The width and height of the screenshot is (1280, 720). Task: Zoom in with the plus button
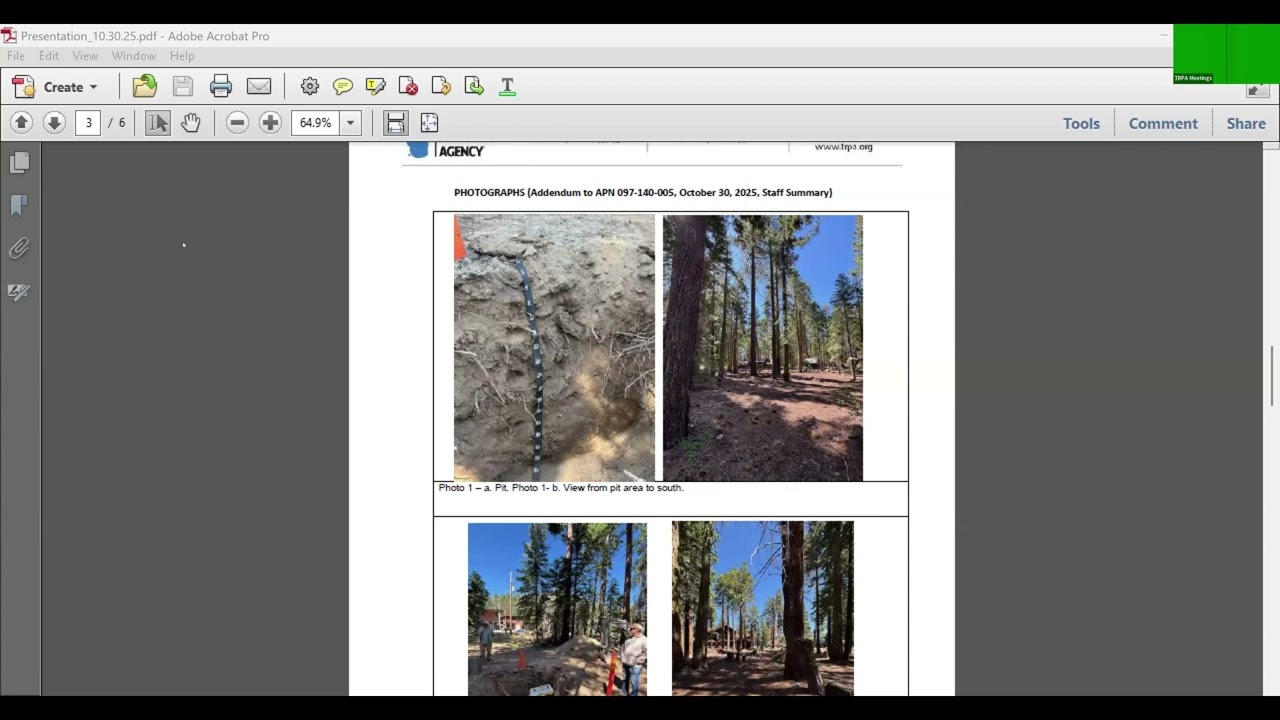click(270, 123)
